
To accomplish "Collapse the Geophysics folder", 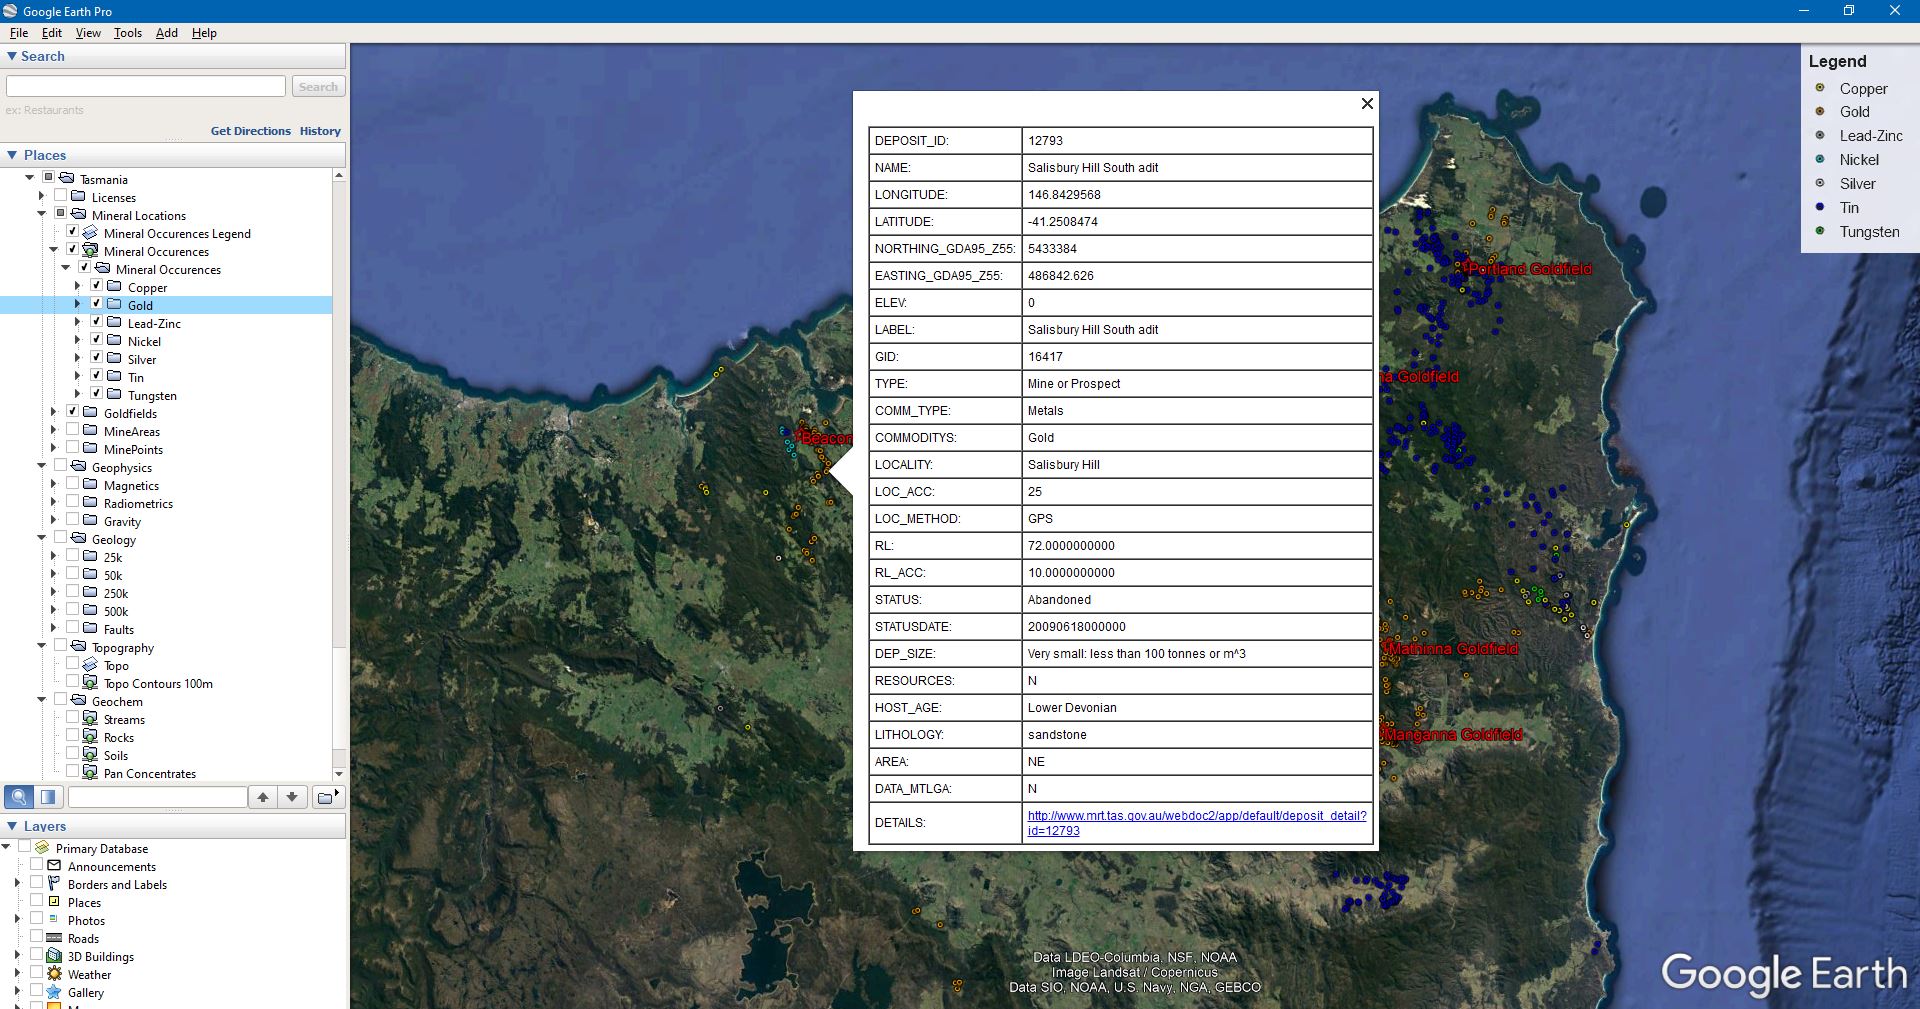I will tap(42, 467).
